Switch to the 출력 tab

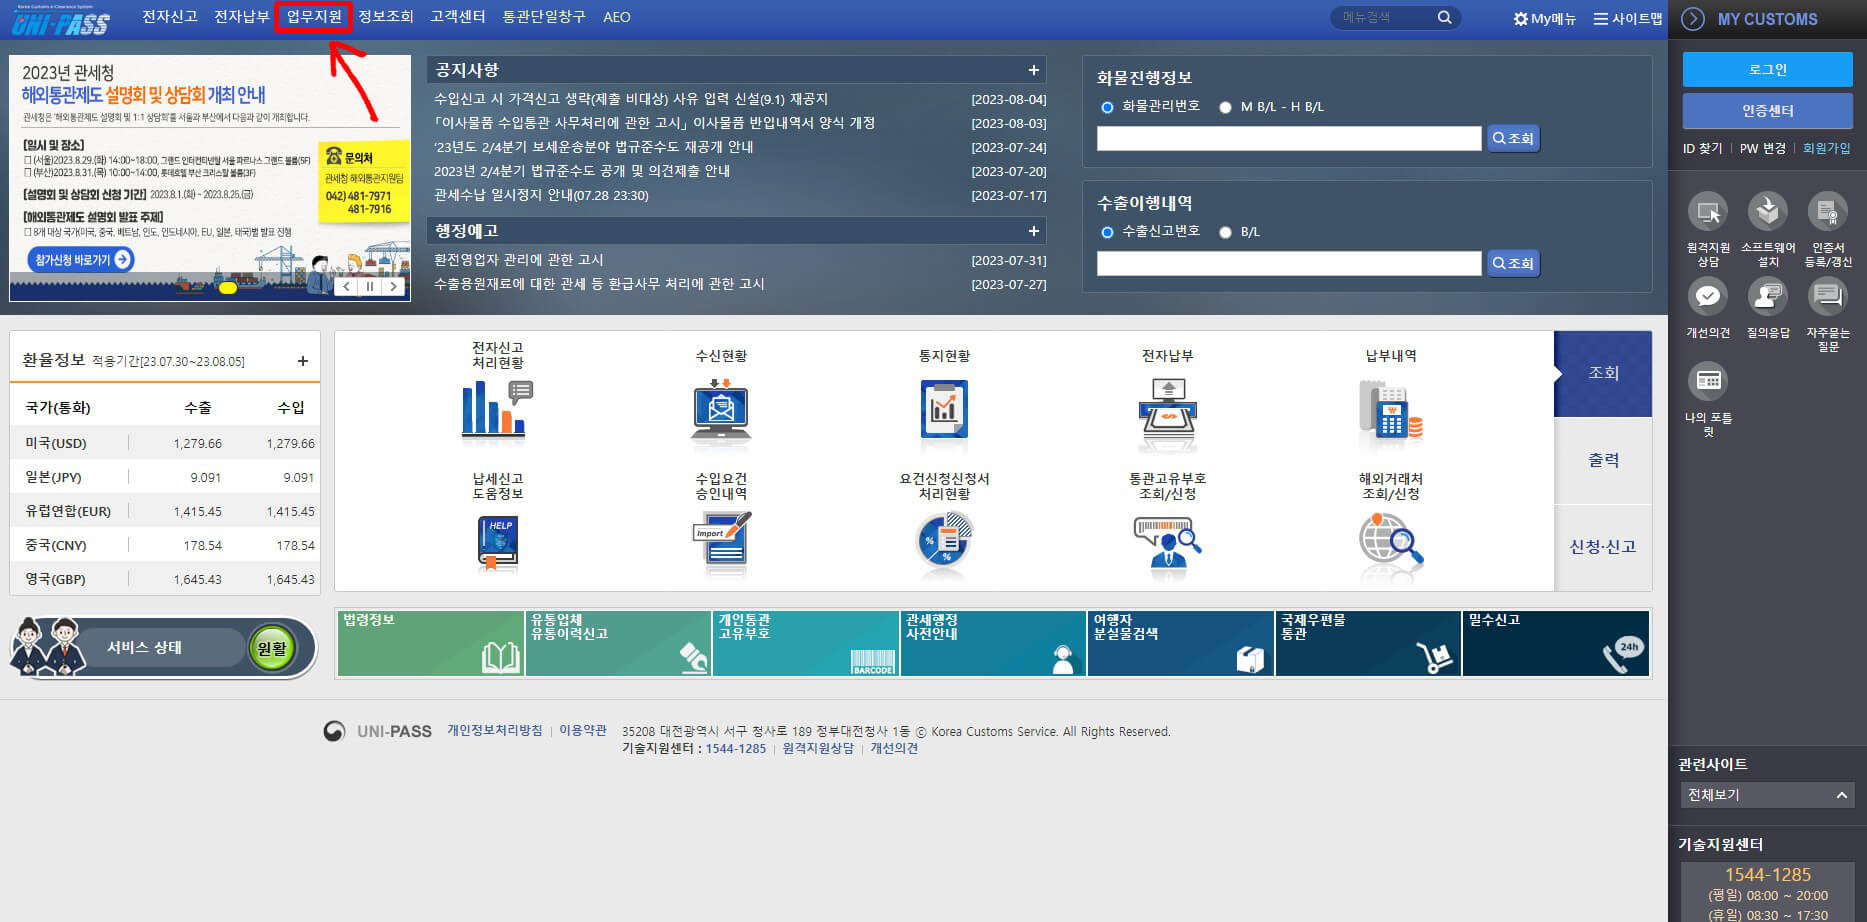1603,460
